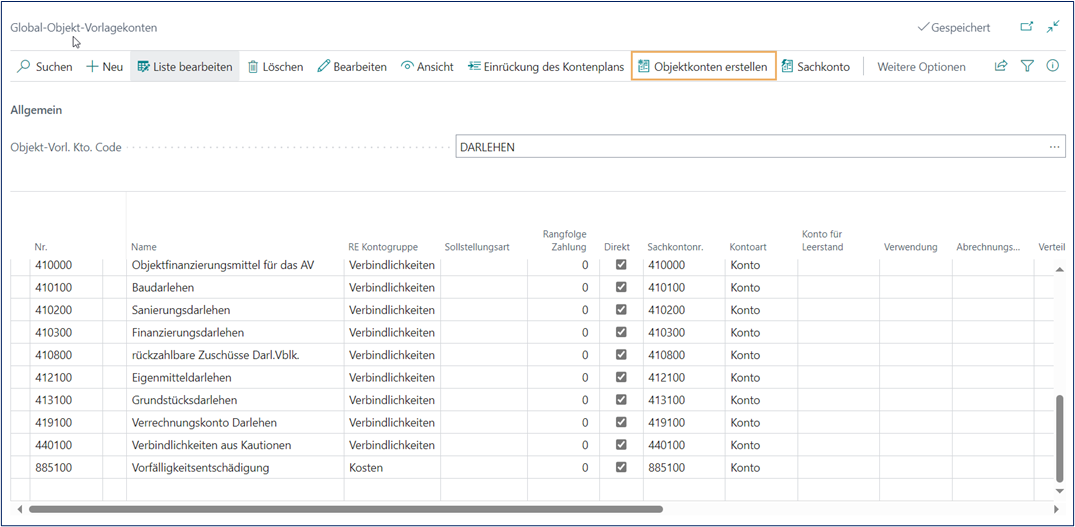Toggle Direkt checkbox for Baudarlehen
1075x527 pixels.
pyautogui.click(x=621, y=287)
